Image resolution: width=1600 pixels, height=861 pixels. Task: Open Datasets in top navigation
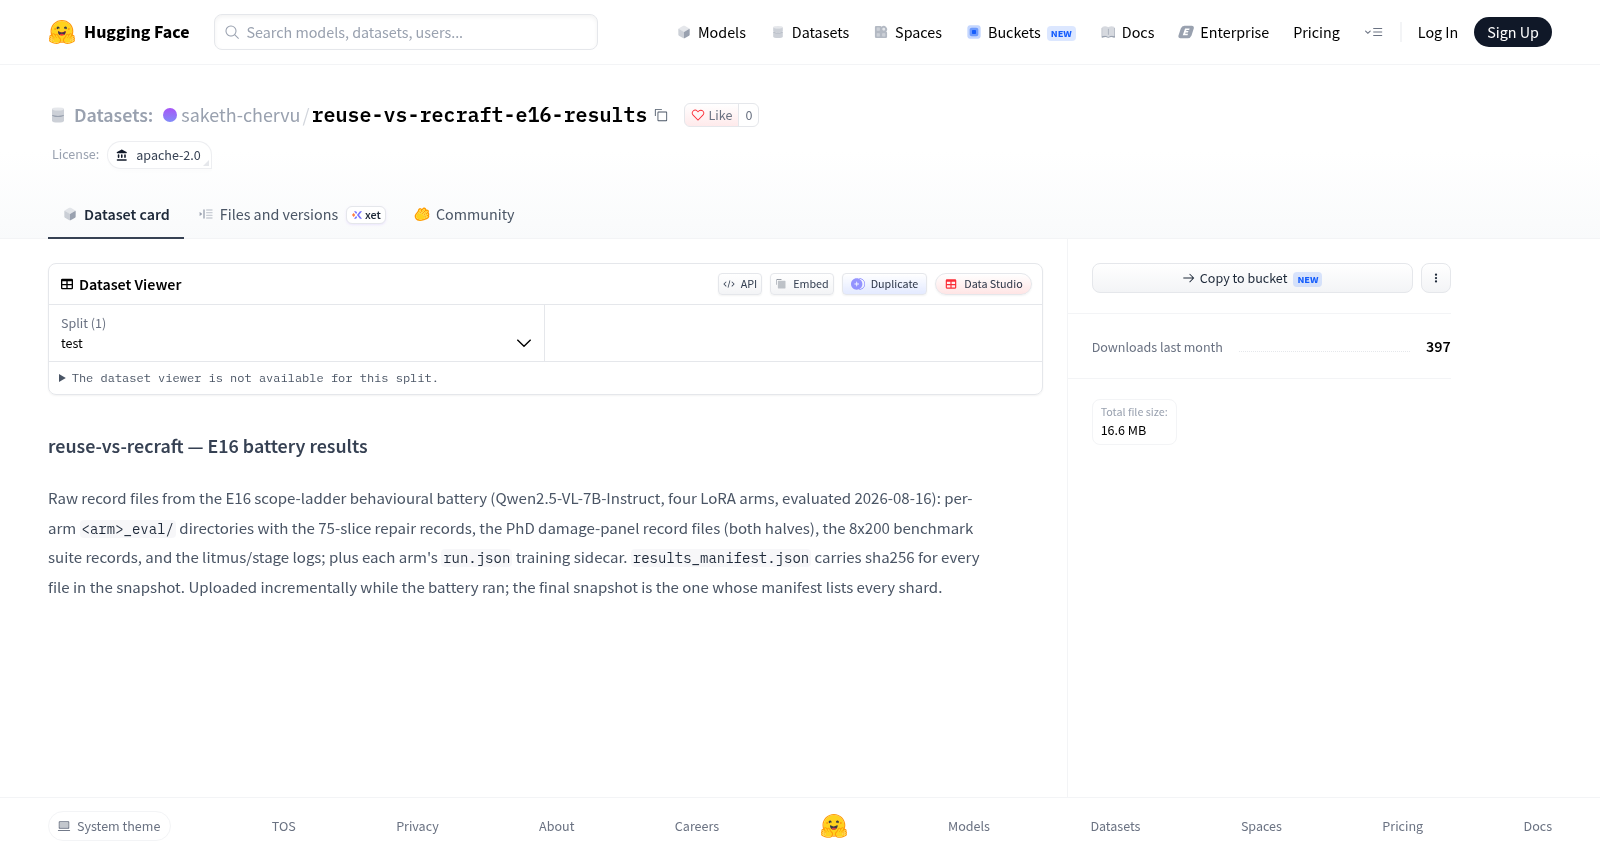tap(810, 32)
